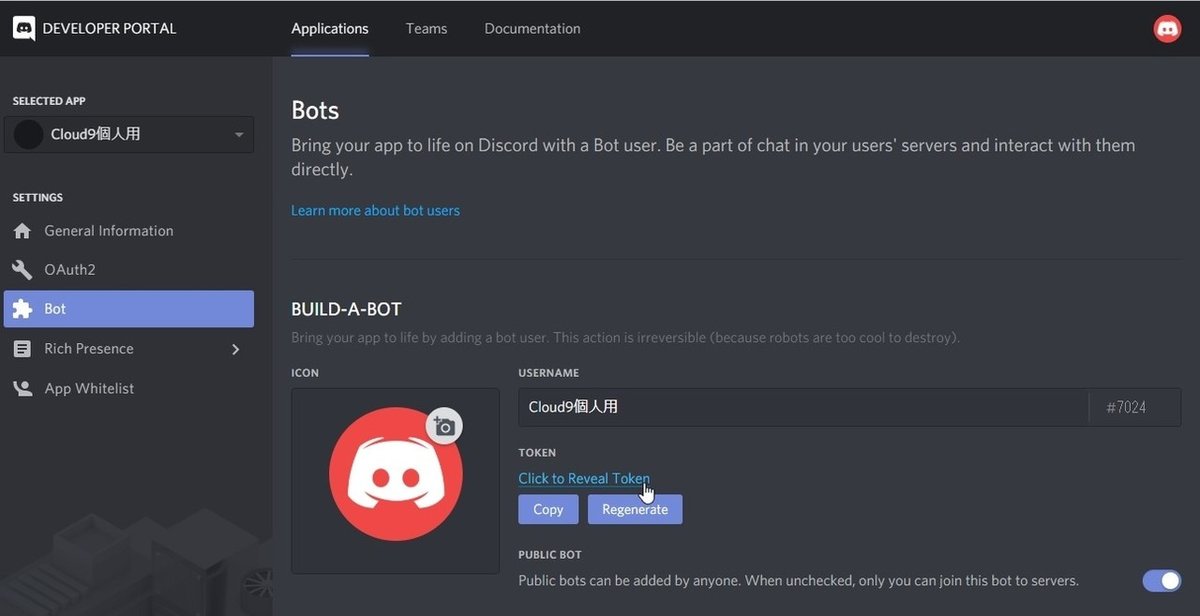Screen dimensions: 1200x616
Task: Regenerate the bot token
Action: point(635,509)
